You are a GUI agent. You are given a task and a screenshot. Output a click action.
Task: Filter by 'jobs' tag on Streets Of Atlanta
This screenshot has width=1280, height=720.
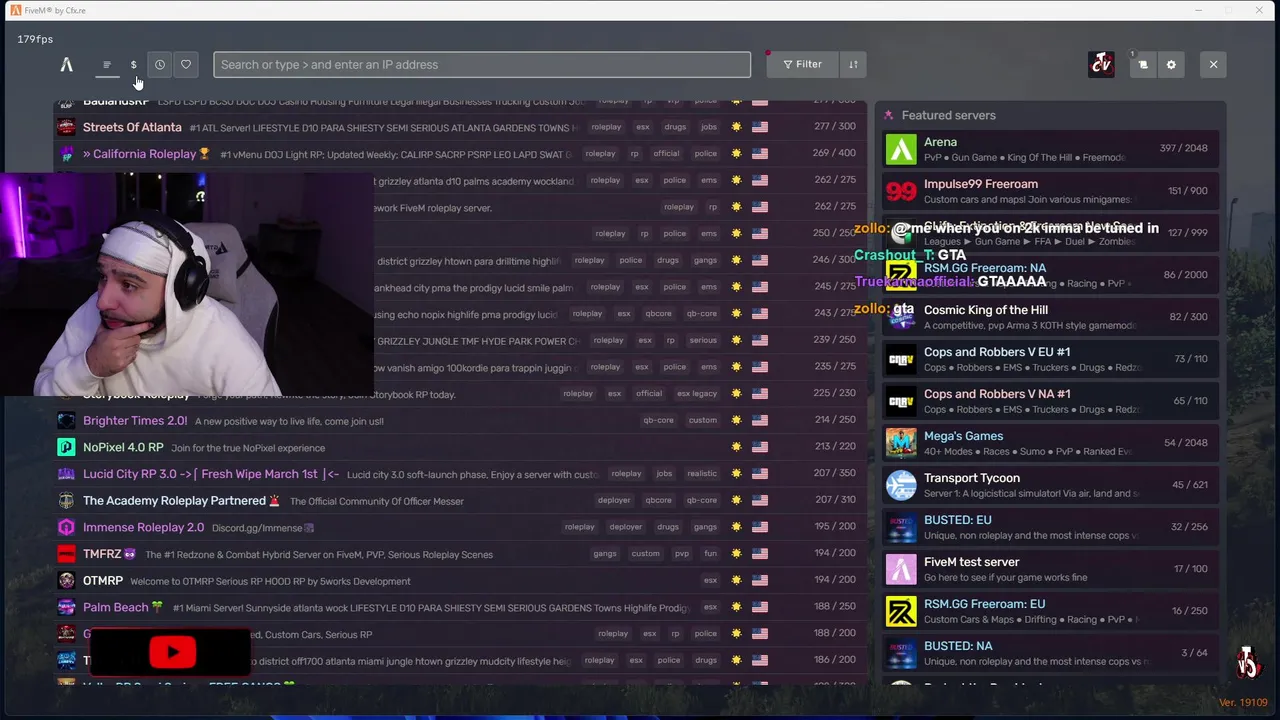pyautogui.click(x=709, y=127)
